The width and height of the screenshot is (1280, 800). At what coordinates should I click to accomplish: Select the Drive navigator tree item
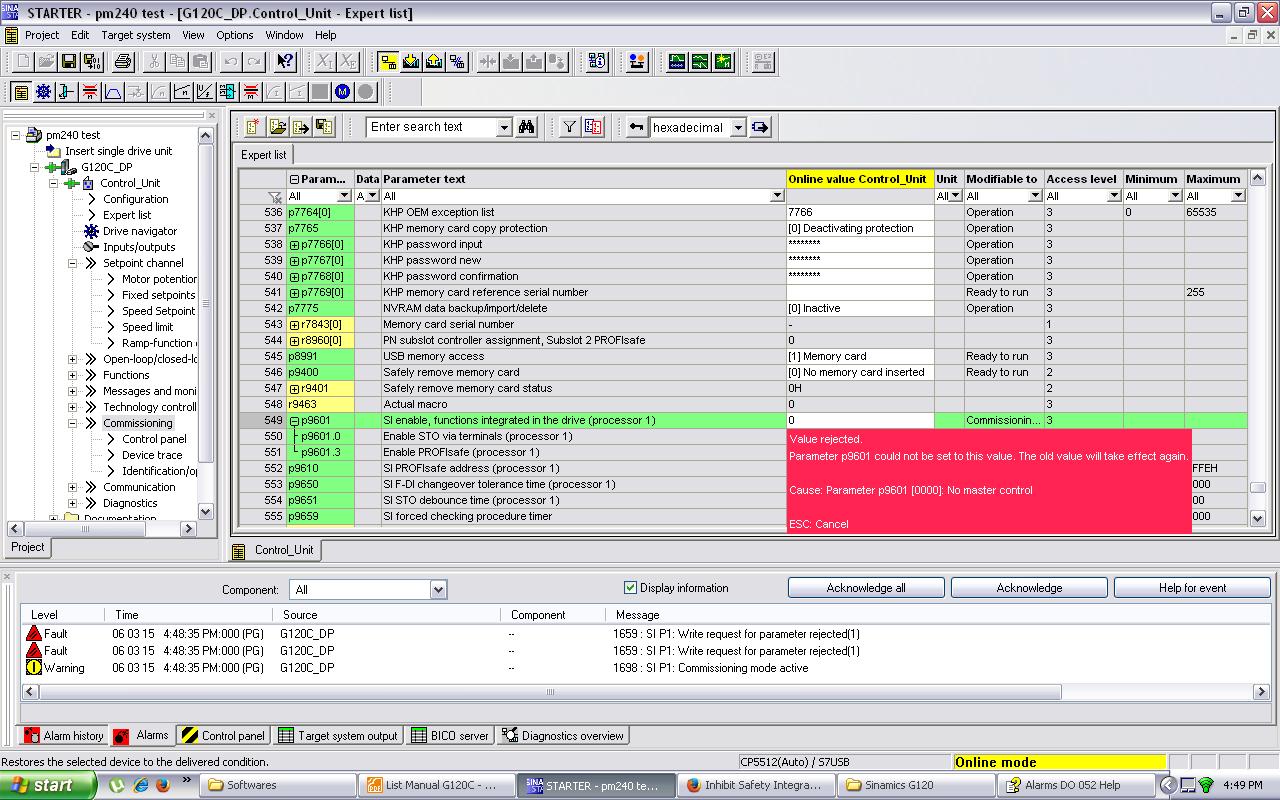click(140, 231)
